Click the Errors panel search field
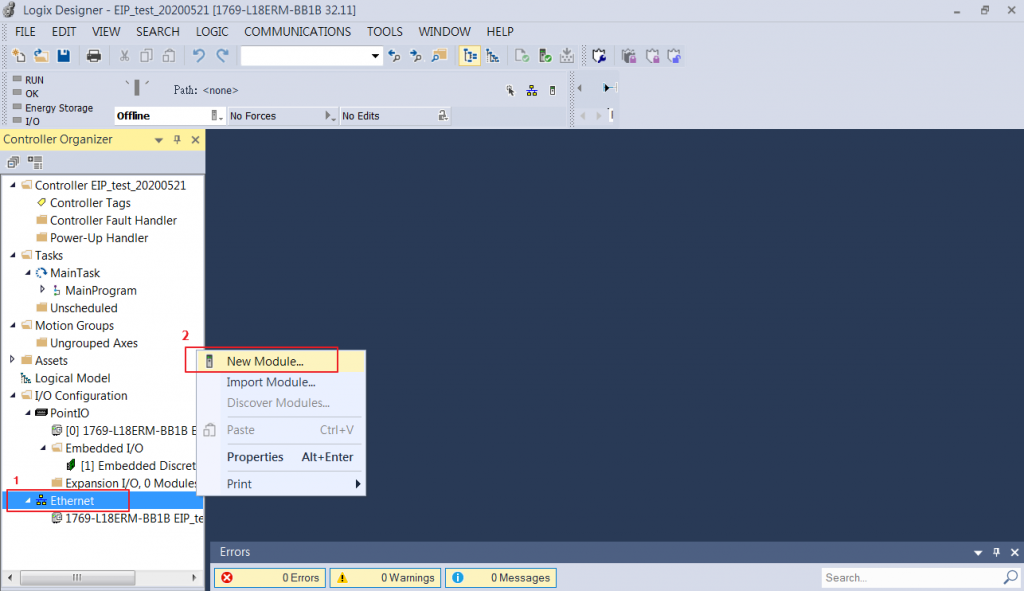Screen dimensions: 1024x591 click(910, 578)
